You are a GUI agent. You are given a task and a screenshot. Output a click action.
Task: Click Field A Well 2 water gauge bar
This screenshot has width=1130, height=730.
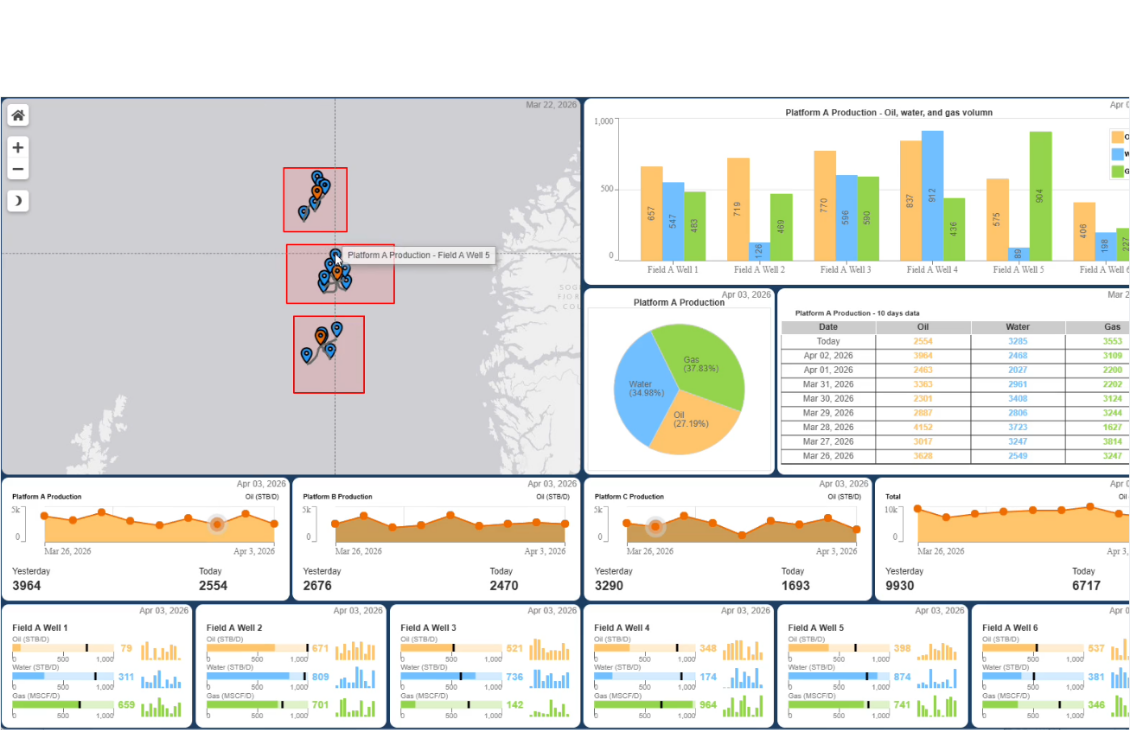257,676
